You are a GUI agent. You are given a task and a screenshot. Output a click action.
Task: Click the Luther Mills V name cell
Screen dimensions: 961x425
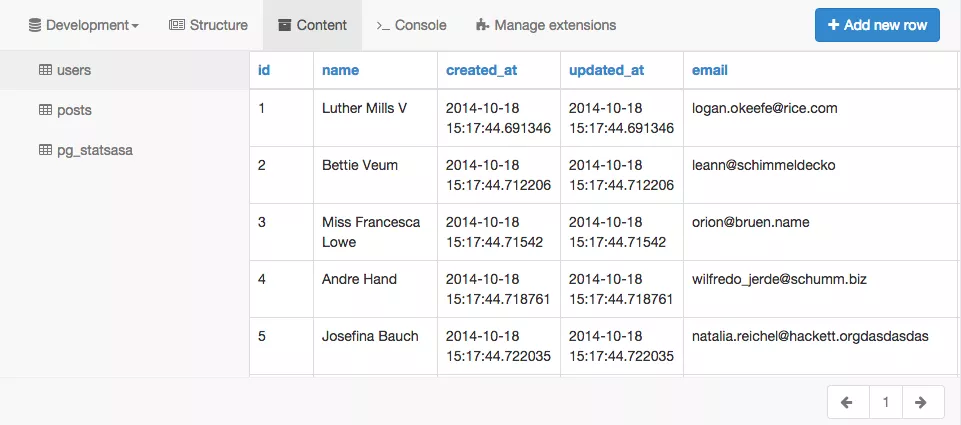click(364, 108)
